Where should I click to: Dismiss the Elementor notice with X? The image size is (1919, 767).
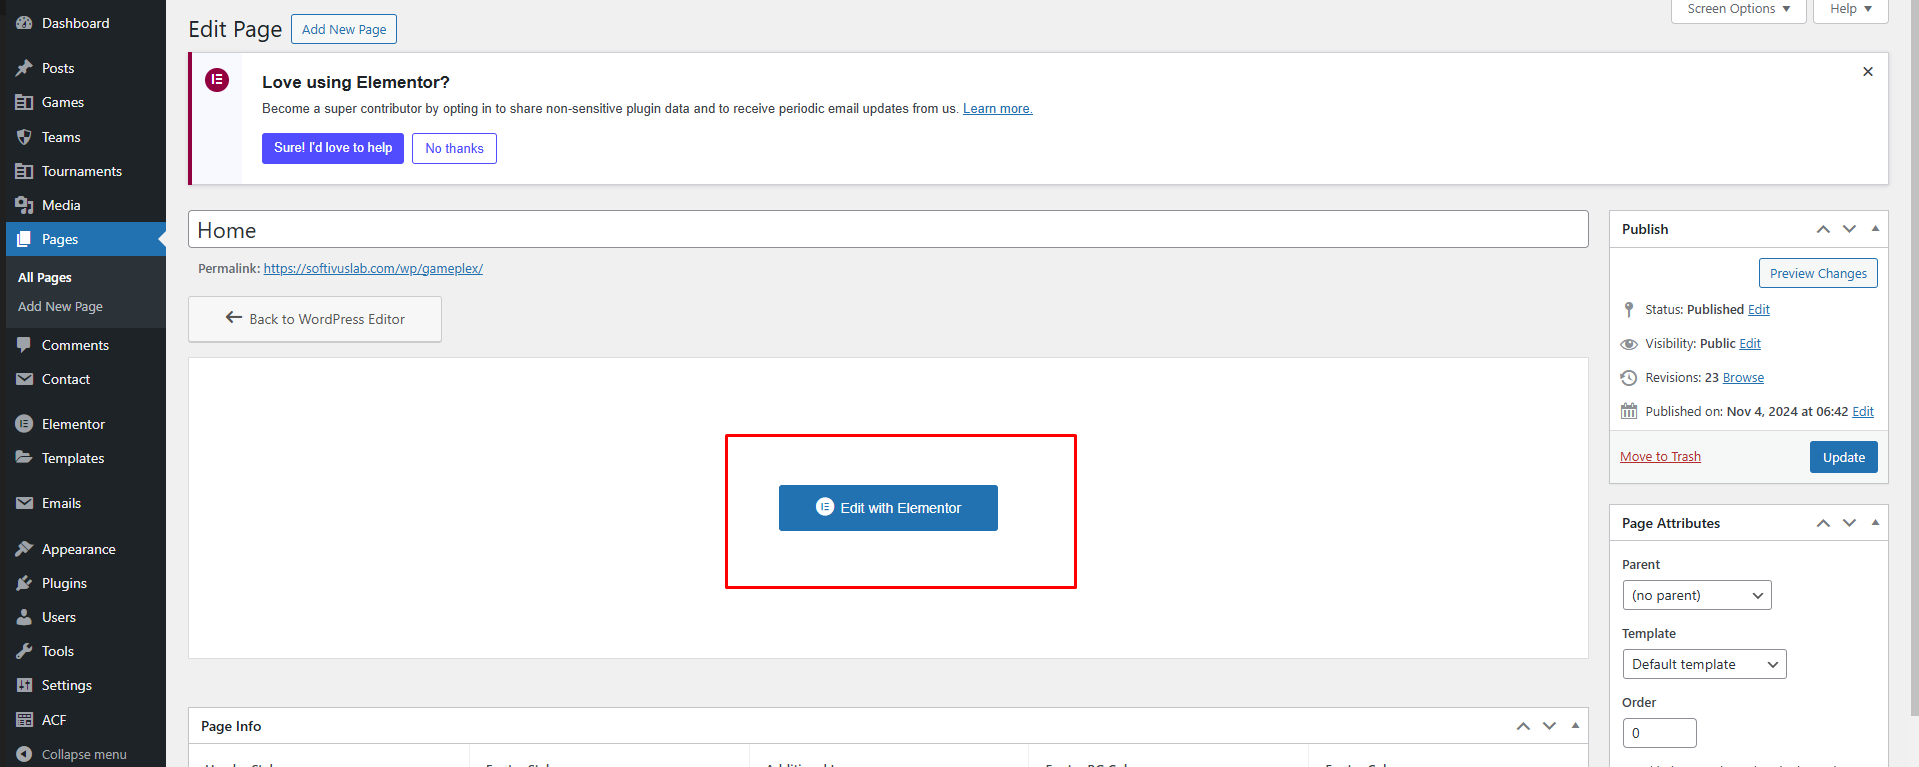pos(1867,72)
